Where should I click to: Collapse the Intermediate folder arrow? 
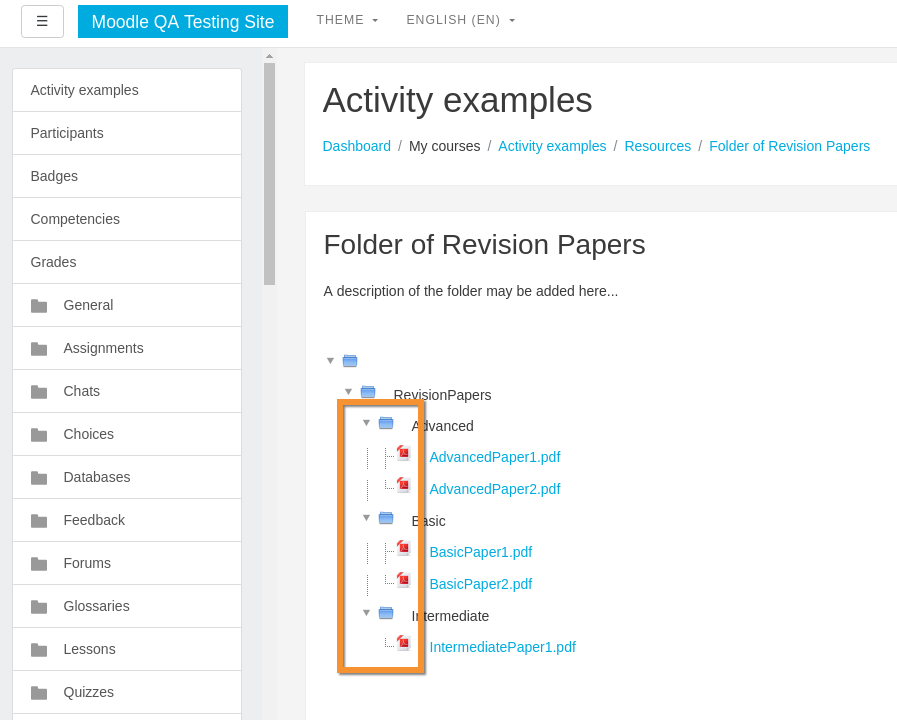click(367, 612)
